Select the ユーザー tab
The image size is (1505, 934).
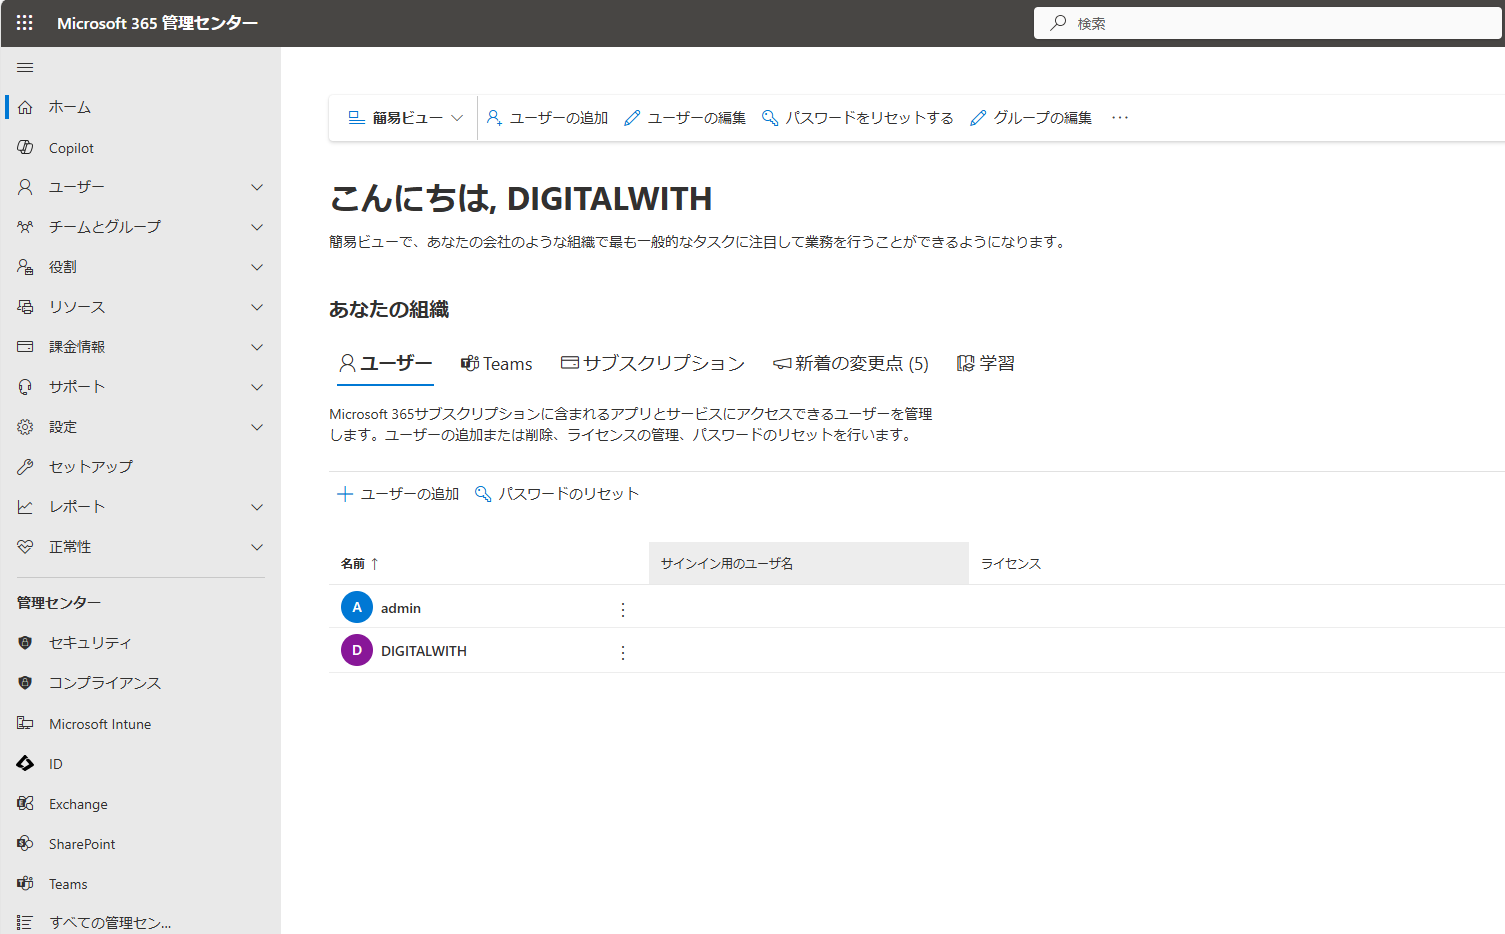[x=385, y=363]
